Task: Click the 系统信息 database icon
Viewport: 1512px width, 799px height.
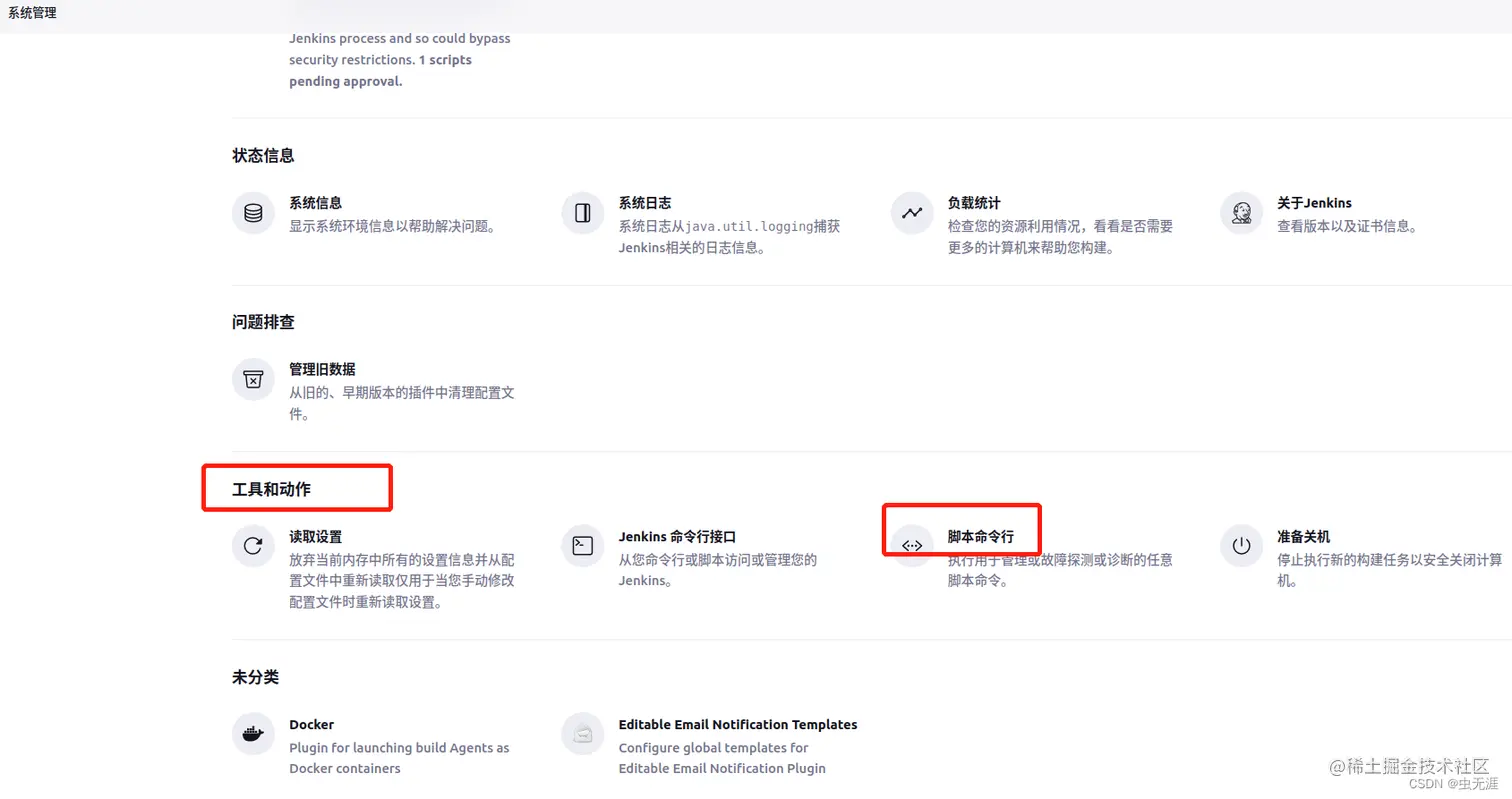Action: coord(253,212)
